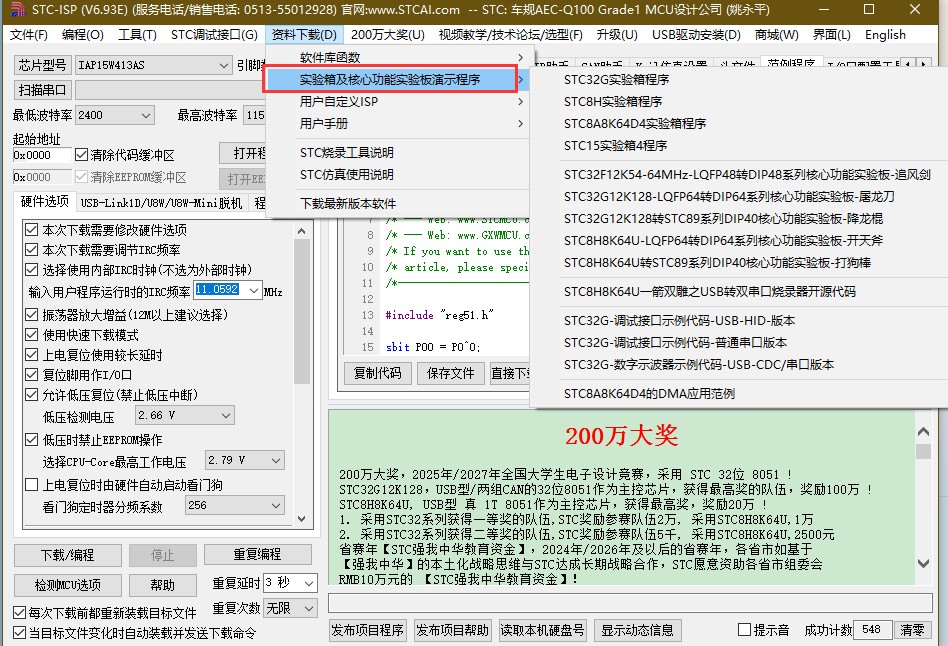Open low-voltage detection 2.66 V dropdown
The height and width of the screenshot is (646, 948).
point(226,416)
